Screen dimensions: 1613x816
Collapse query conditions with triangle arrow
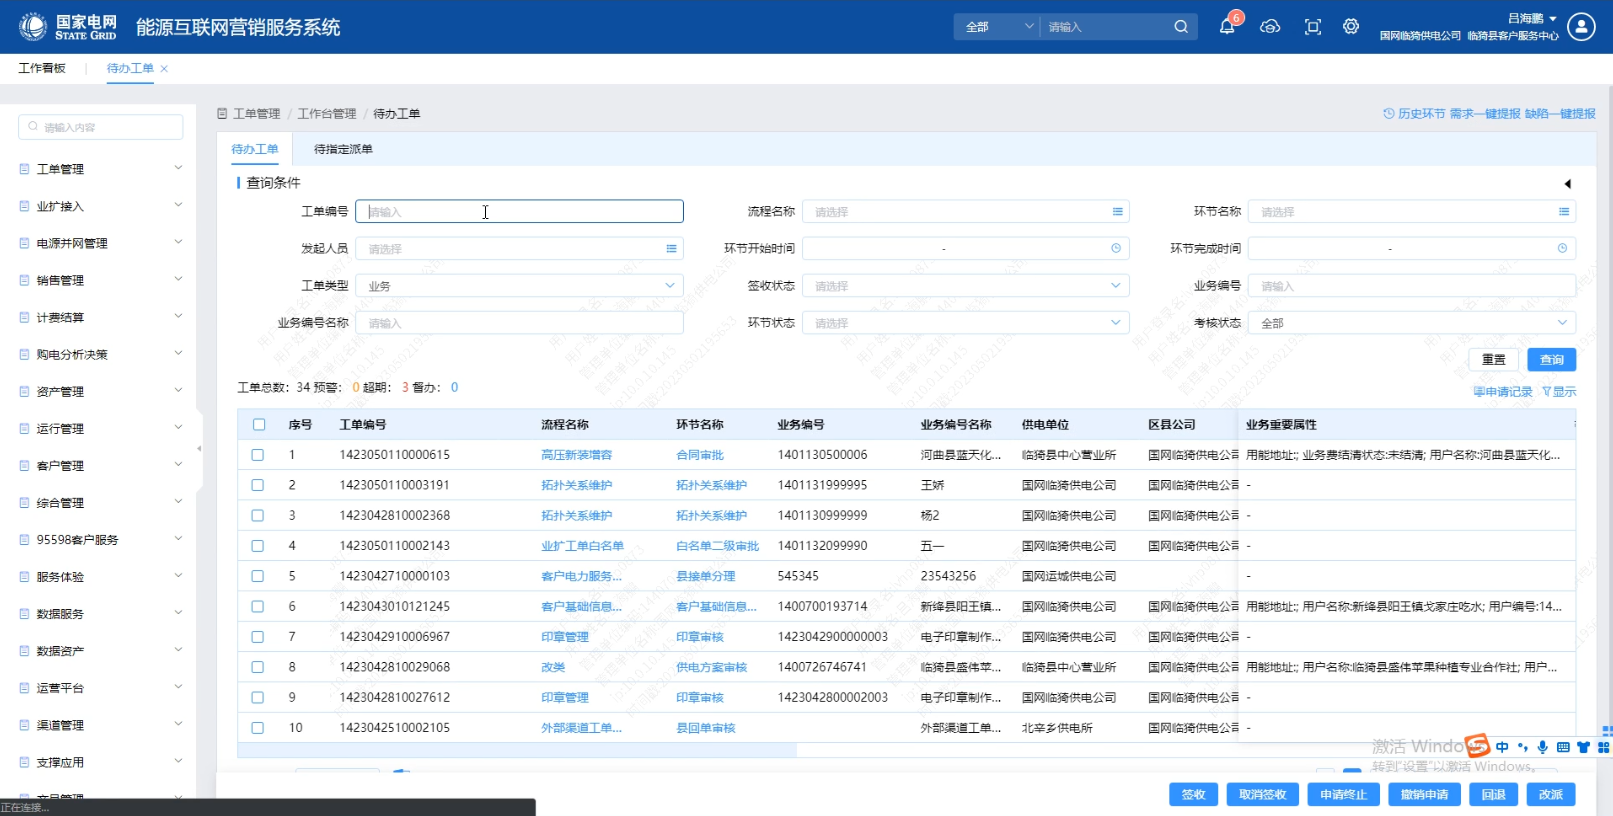(1567, 184)
